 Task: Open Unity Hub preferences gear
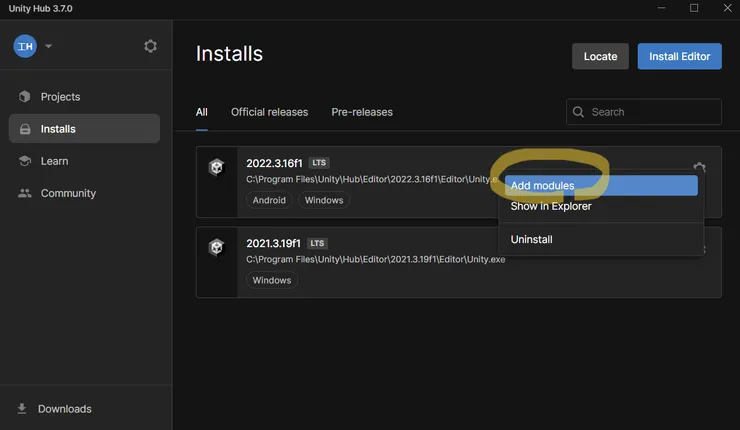click(151, 46)
